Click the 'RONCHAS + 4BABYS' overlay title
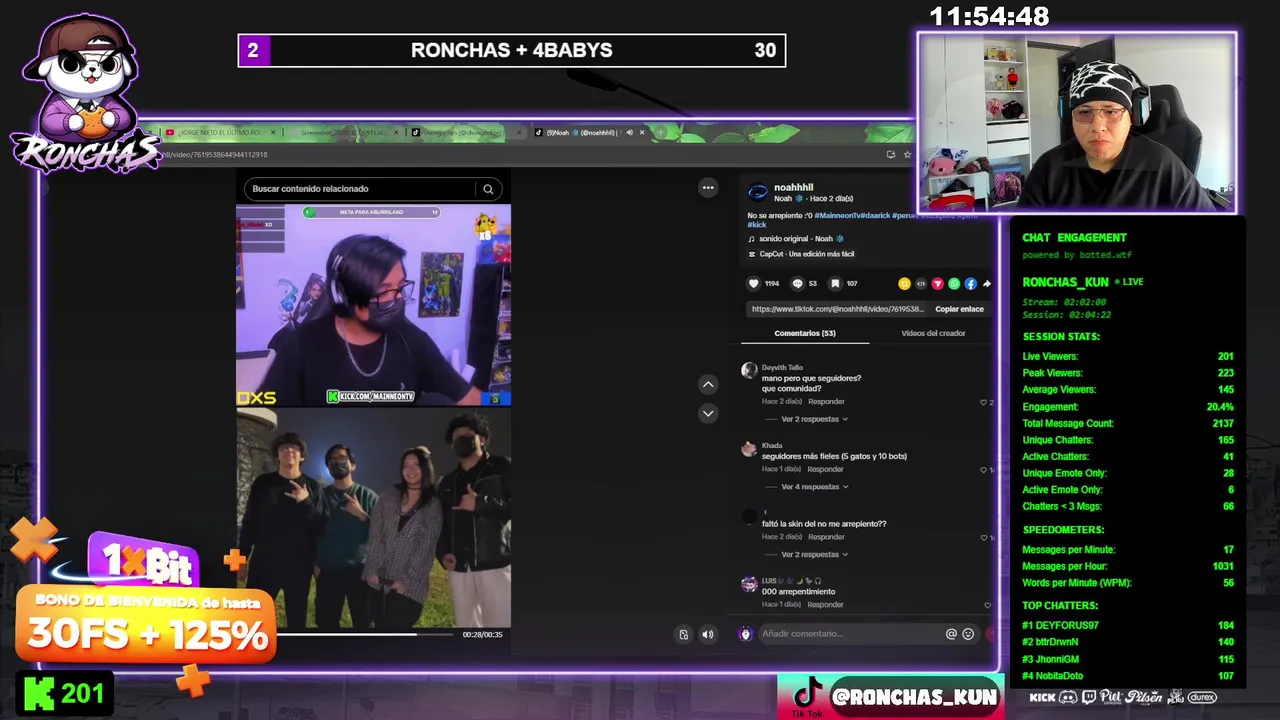Screen dimensions: 1280x720 pos(511,50)
